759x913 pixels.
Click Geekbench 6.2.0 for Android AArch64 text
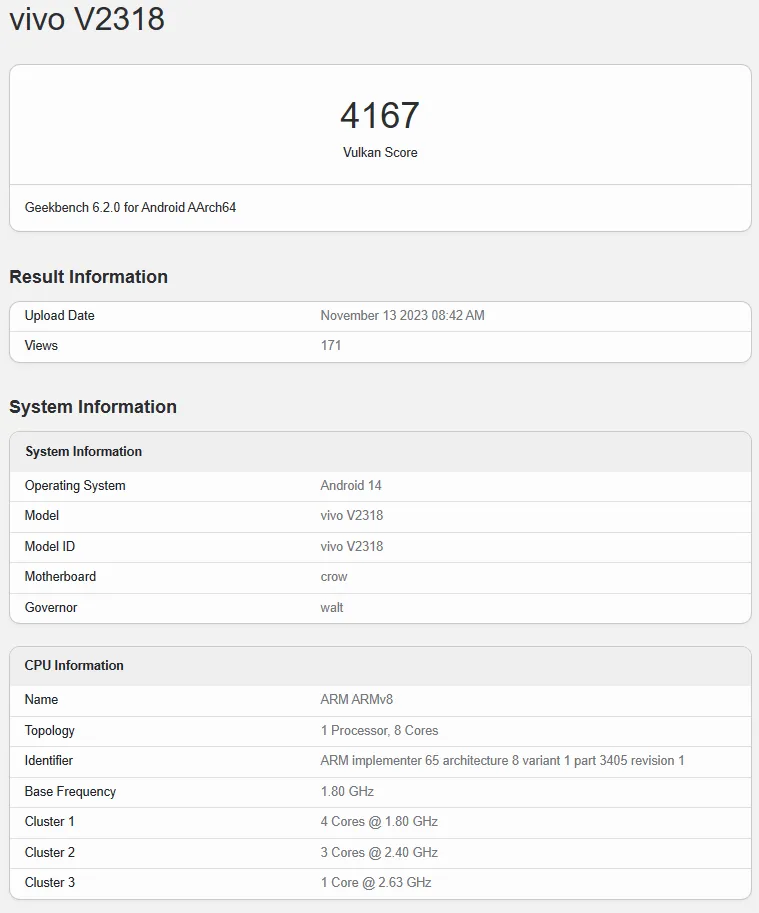pyautogui.click(x=130, y=208)
